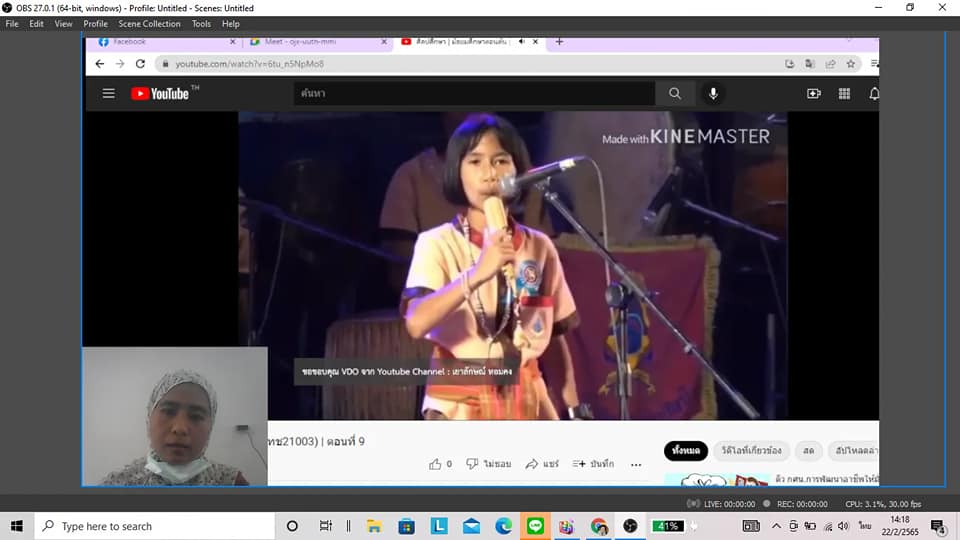Click save to playlist button
Screen dimensions: 960x540
point(593,464)
